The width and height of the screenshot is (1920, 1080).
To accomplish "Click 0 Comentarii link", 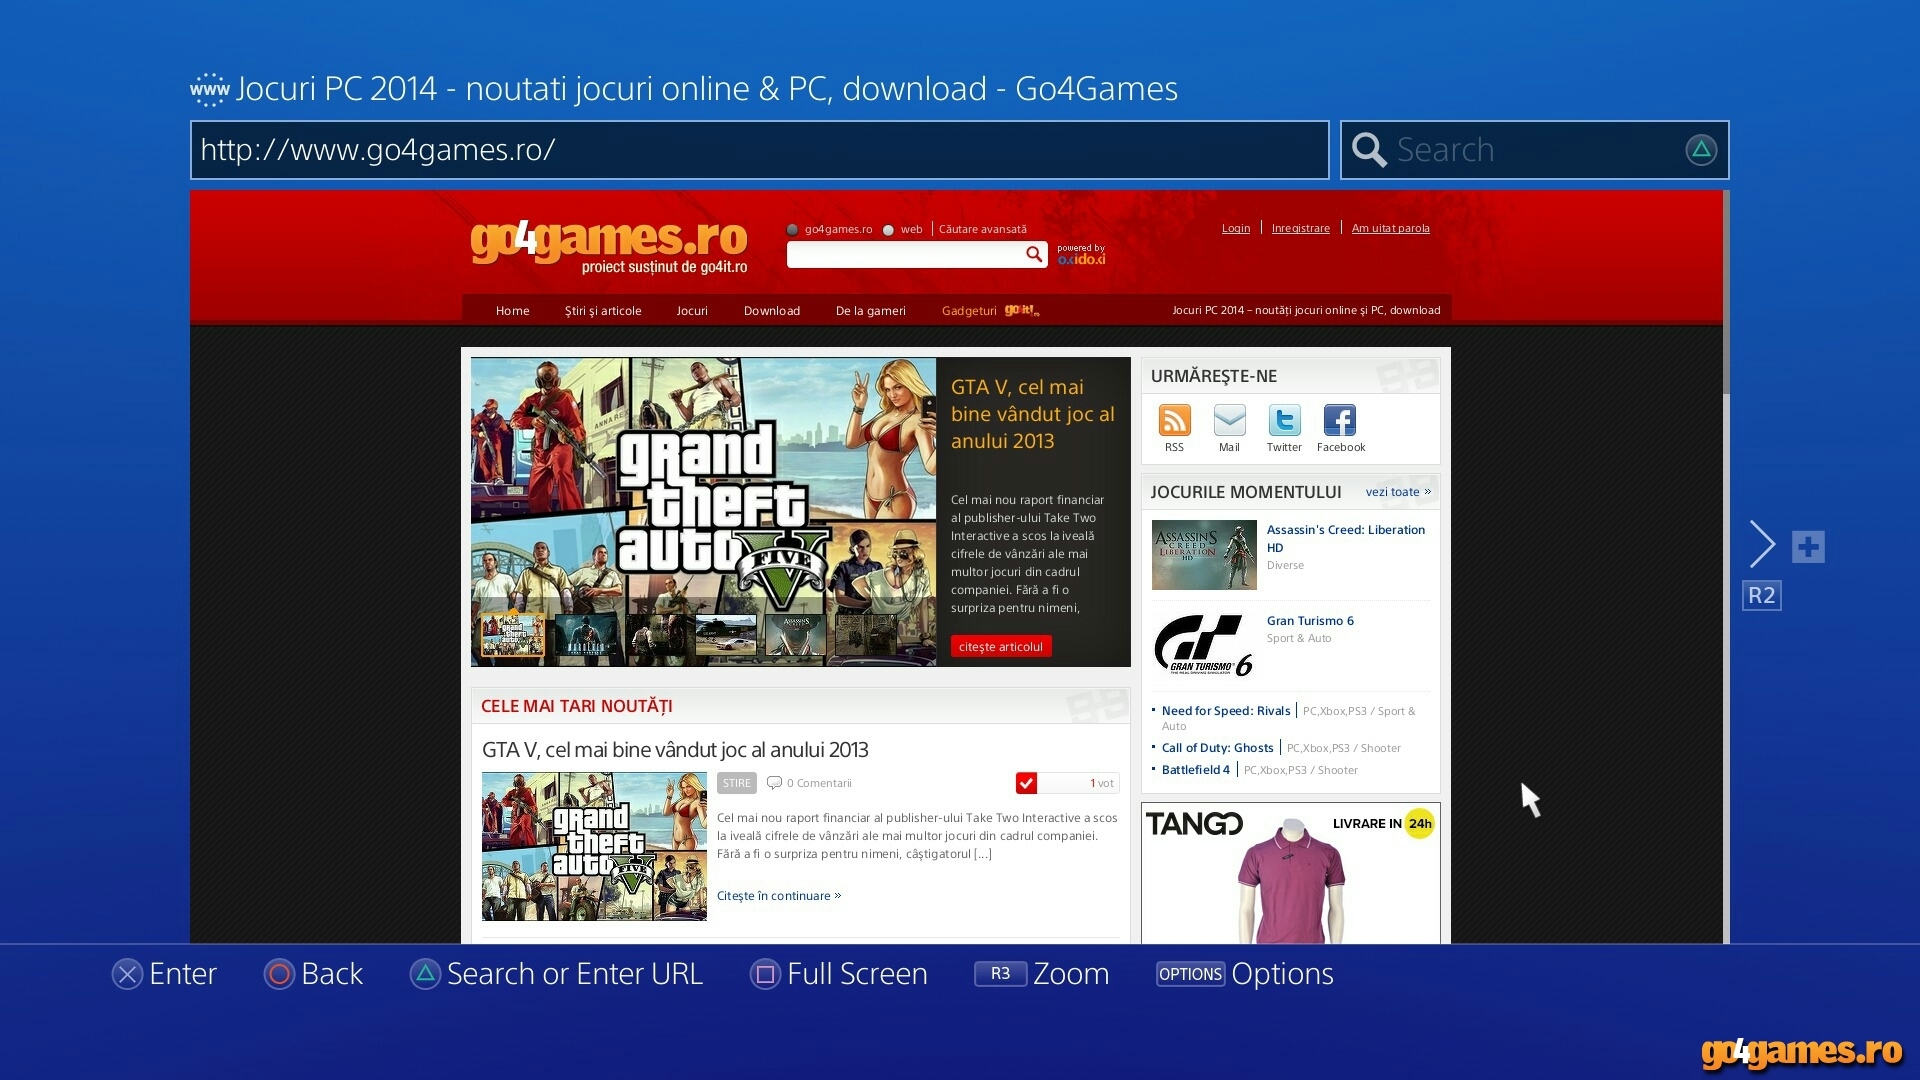I will click(x=819, y=783).
